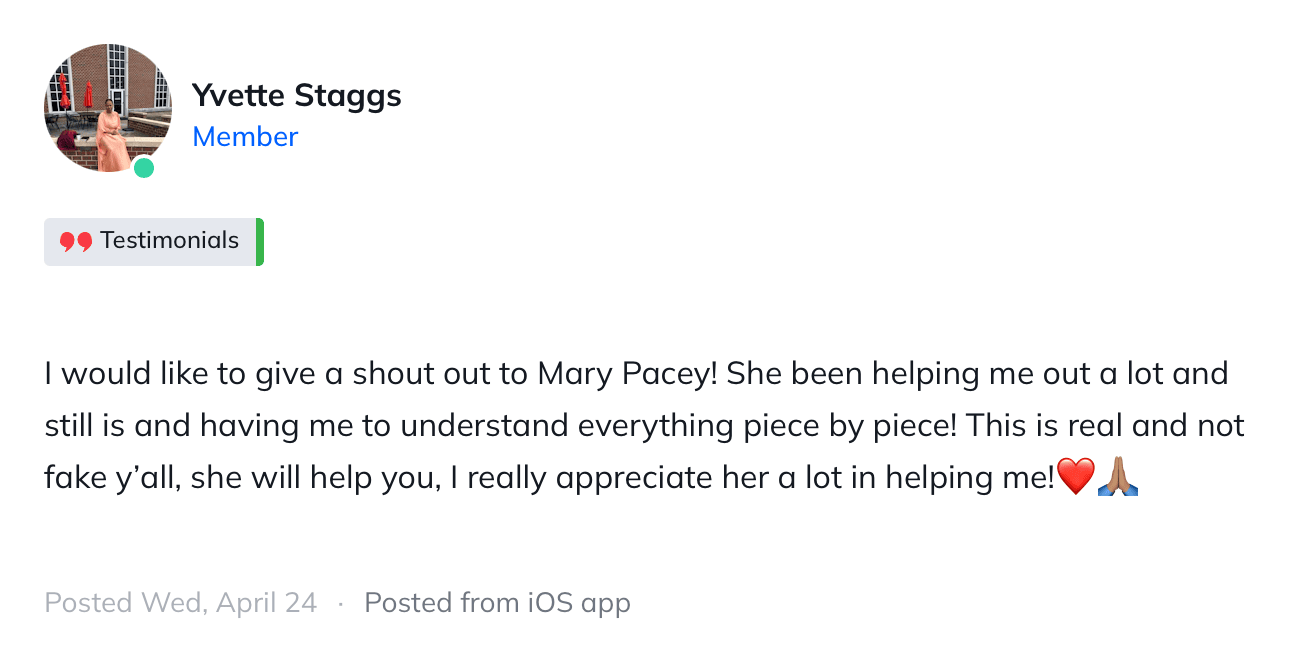Screen dimensions: 1316x660
Task: Click the "Posted from iOS app" label
Action: tap(497, 603)
